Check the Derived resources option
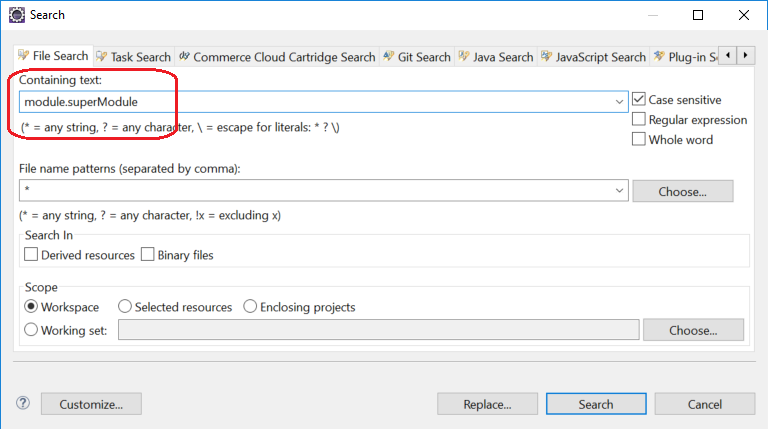 pyautogui.click(x=32, y=255)
